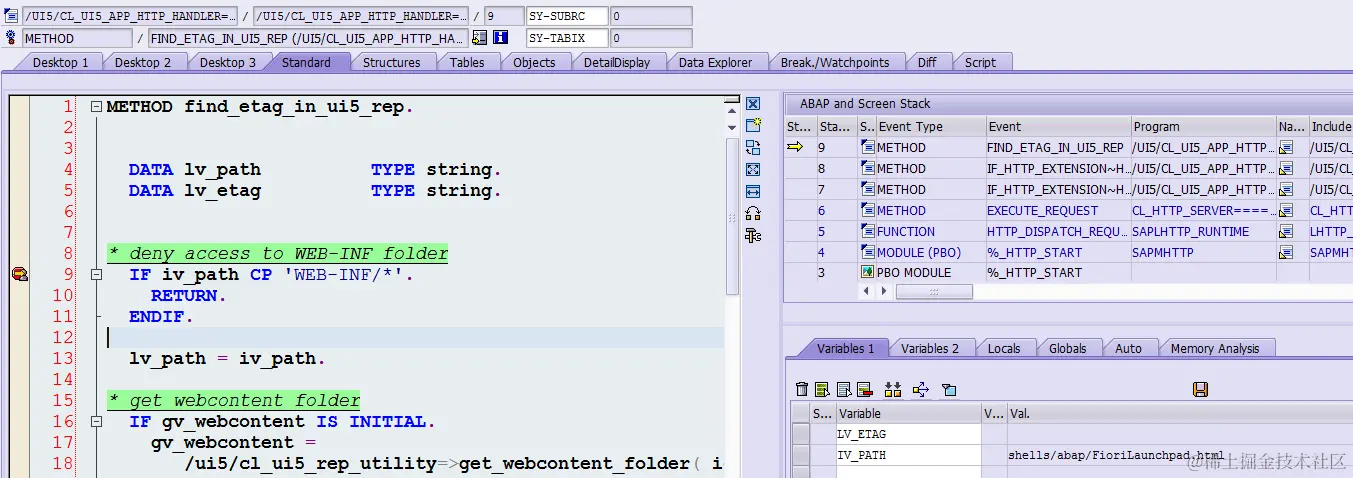Click the swap tool icon in vertical toolbar

(x=753, y=148)
